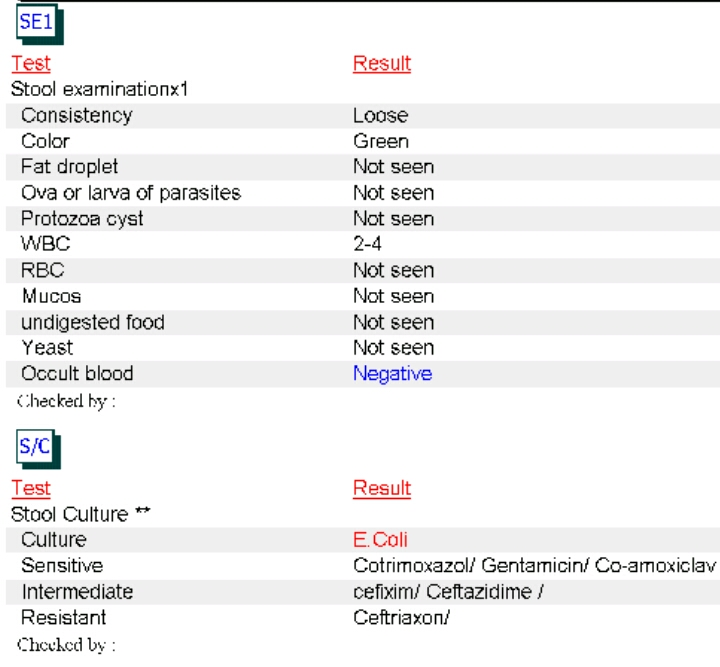
Task: Click the Green color result
Action: coord(381,141)
